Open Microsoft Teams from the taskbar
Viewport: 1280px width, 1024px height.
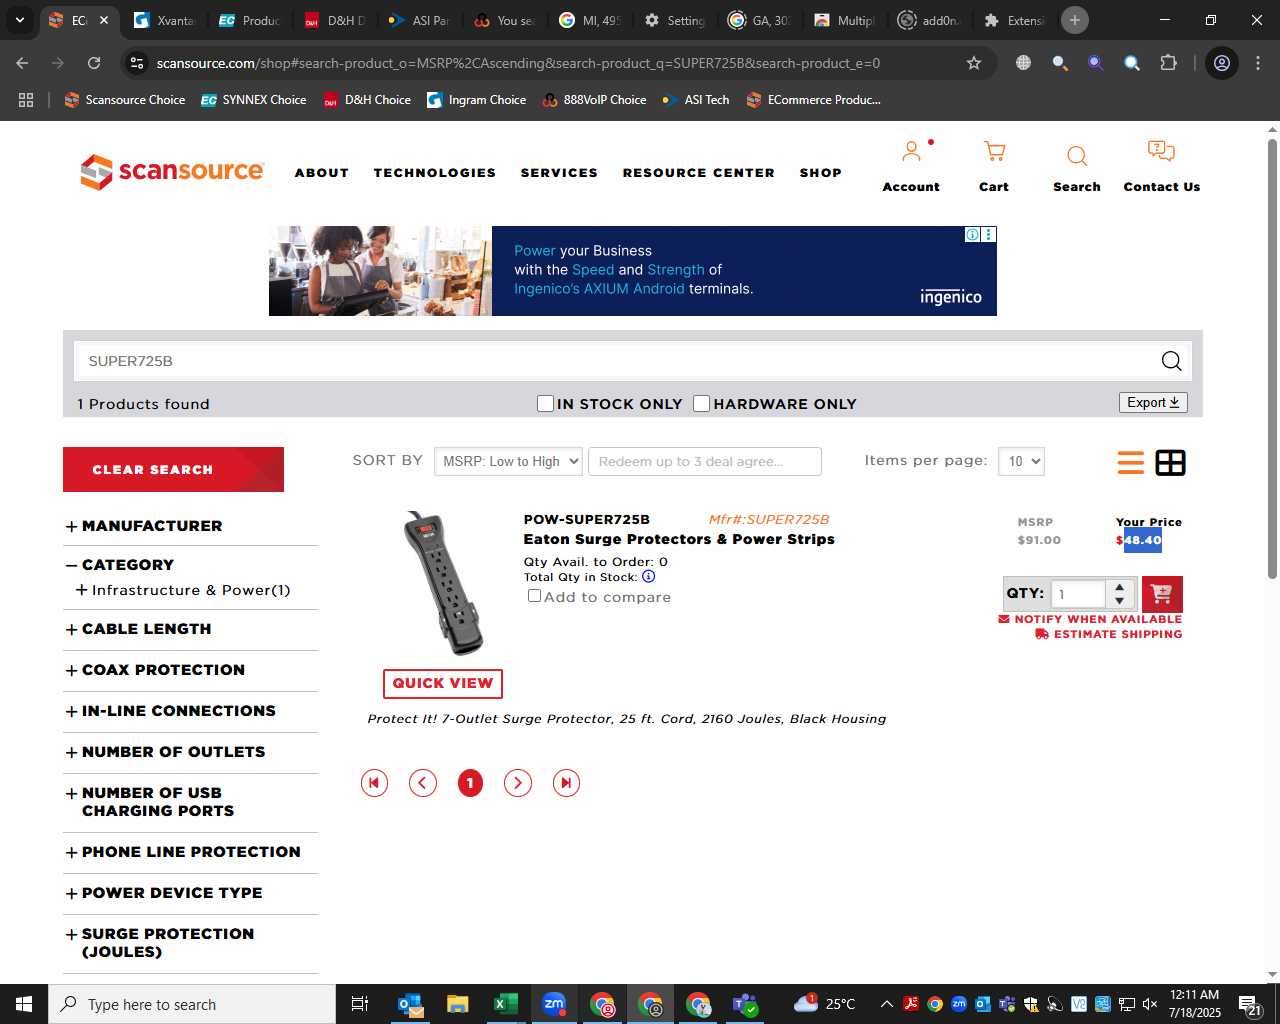coord(745,1004)
